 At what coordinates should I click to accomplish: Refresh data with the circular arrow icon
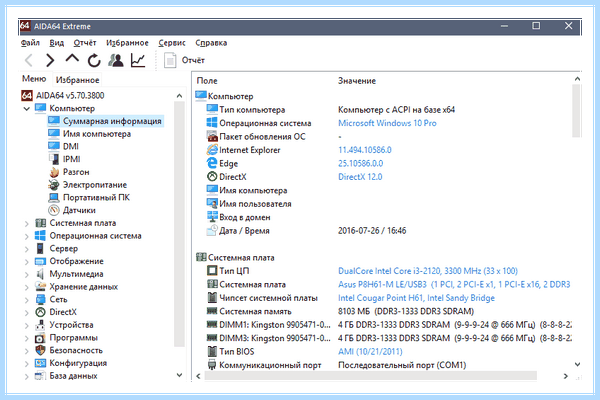[94, 60]
